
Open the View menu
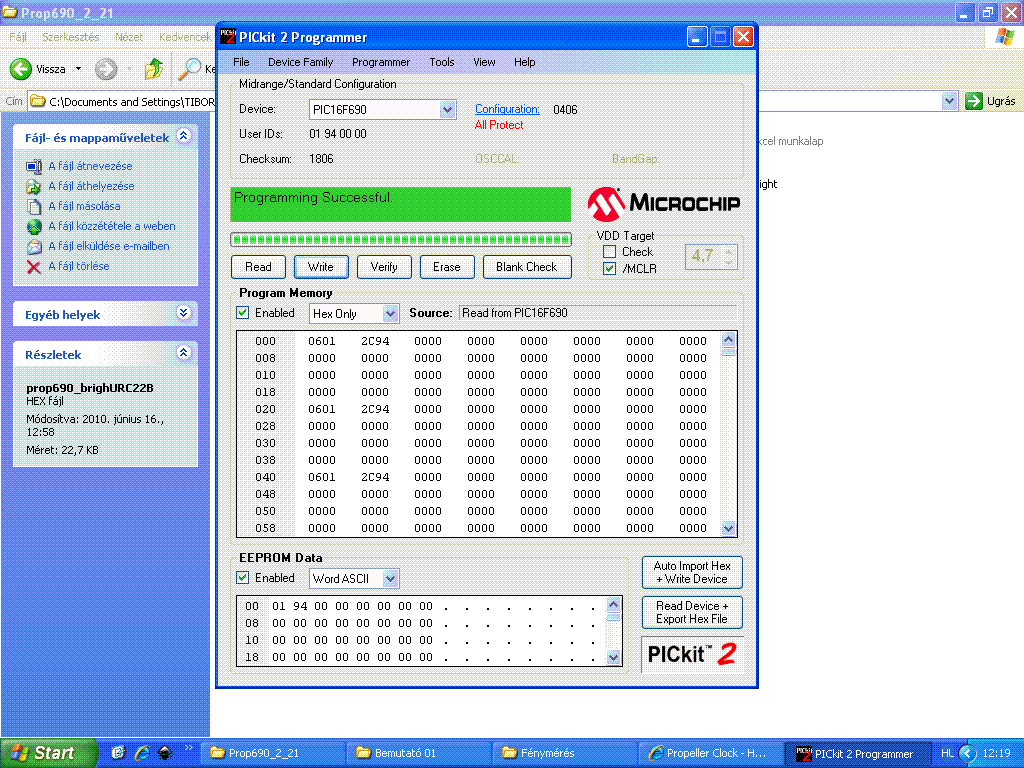pos(484,62)
